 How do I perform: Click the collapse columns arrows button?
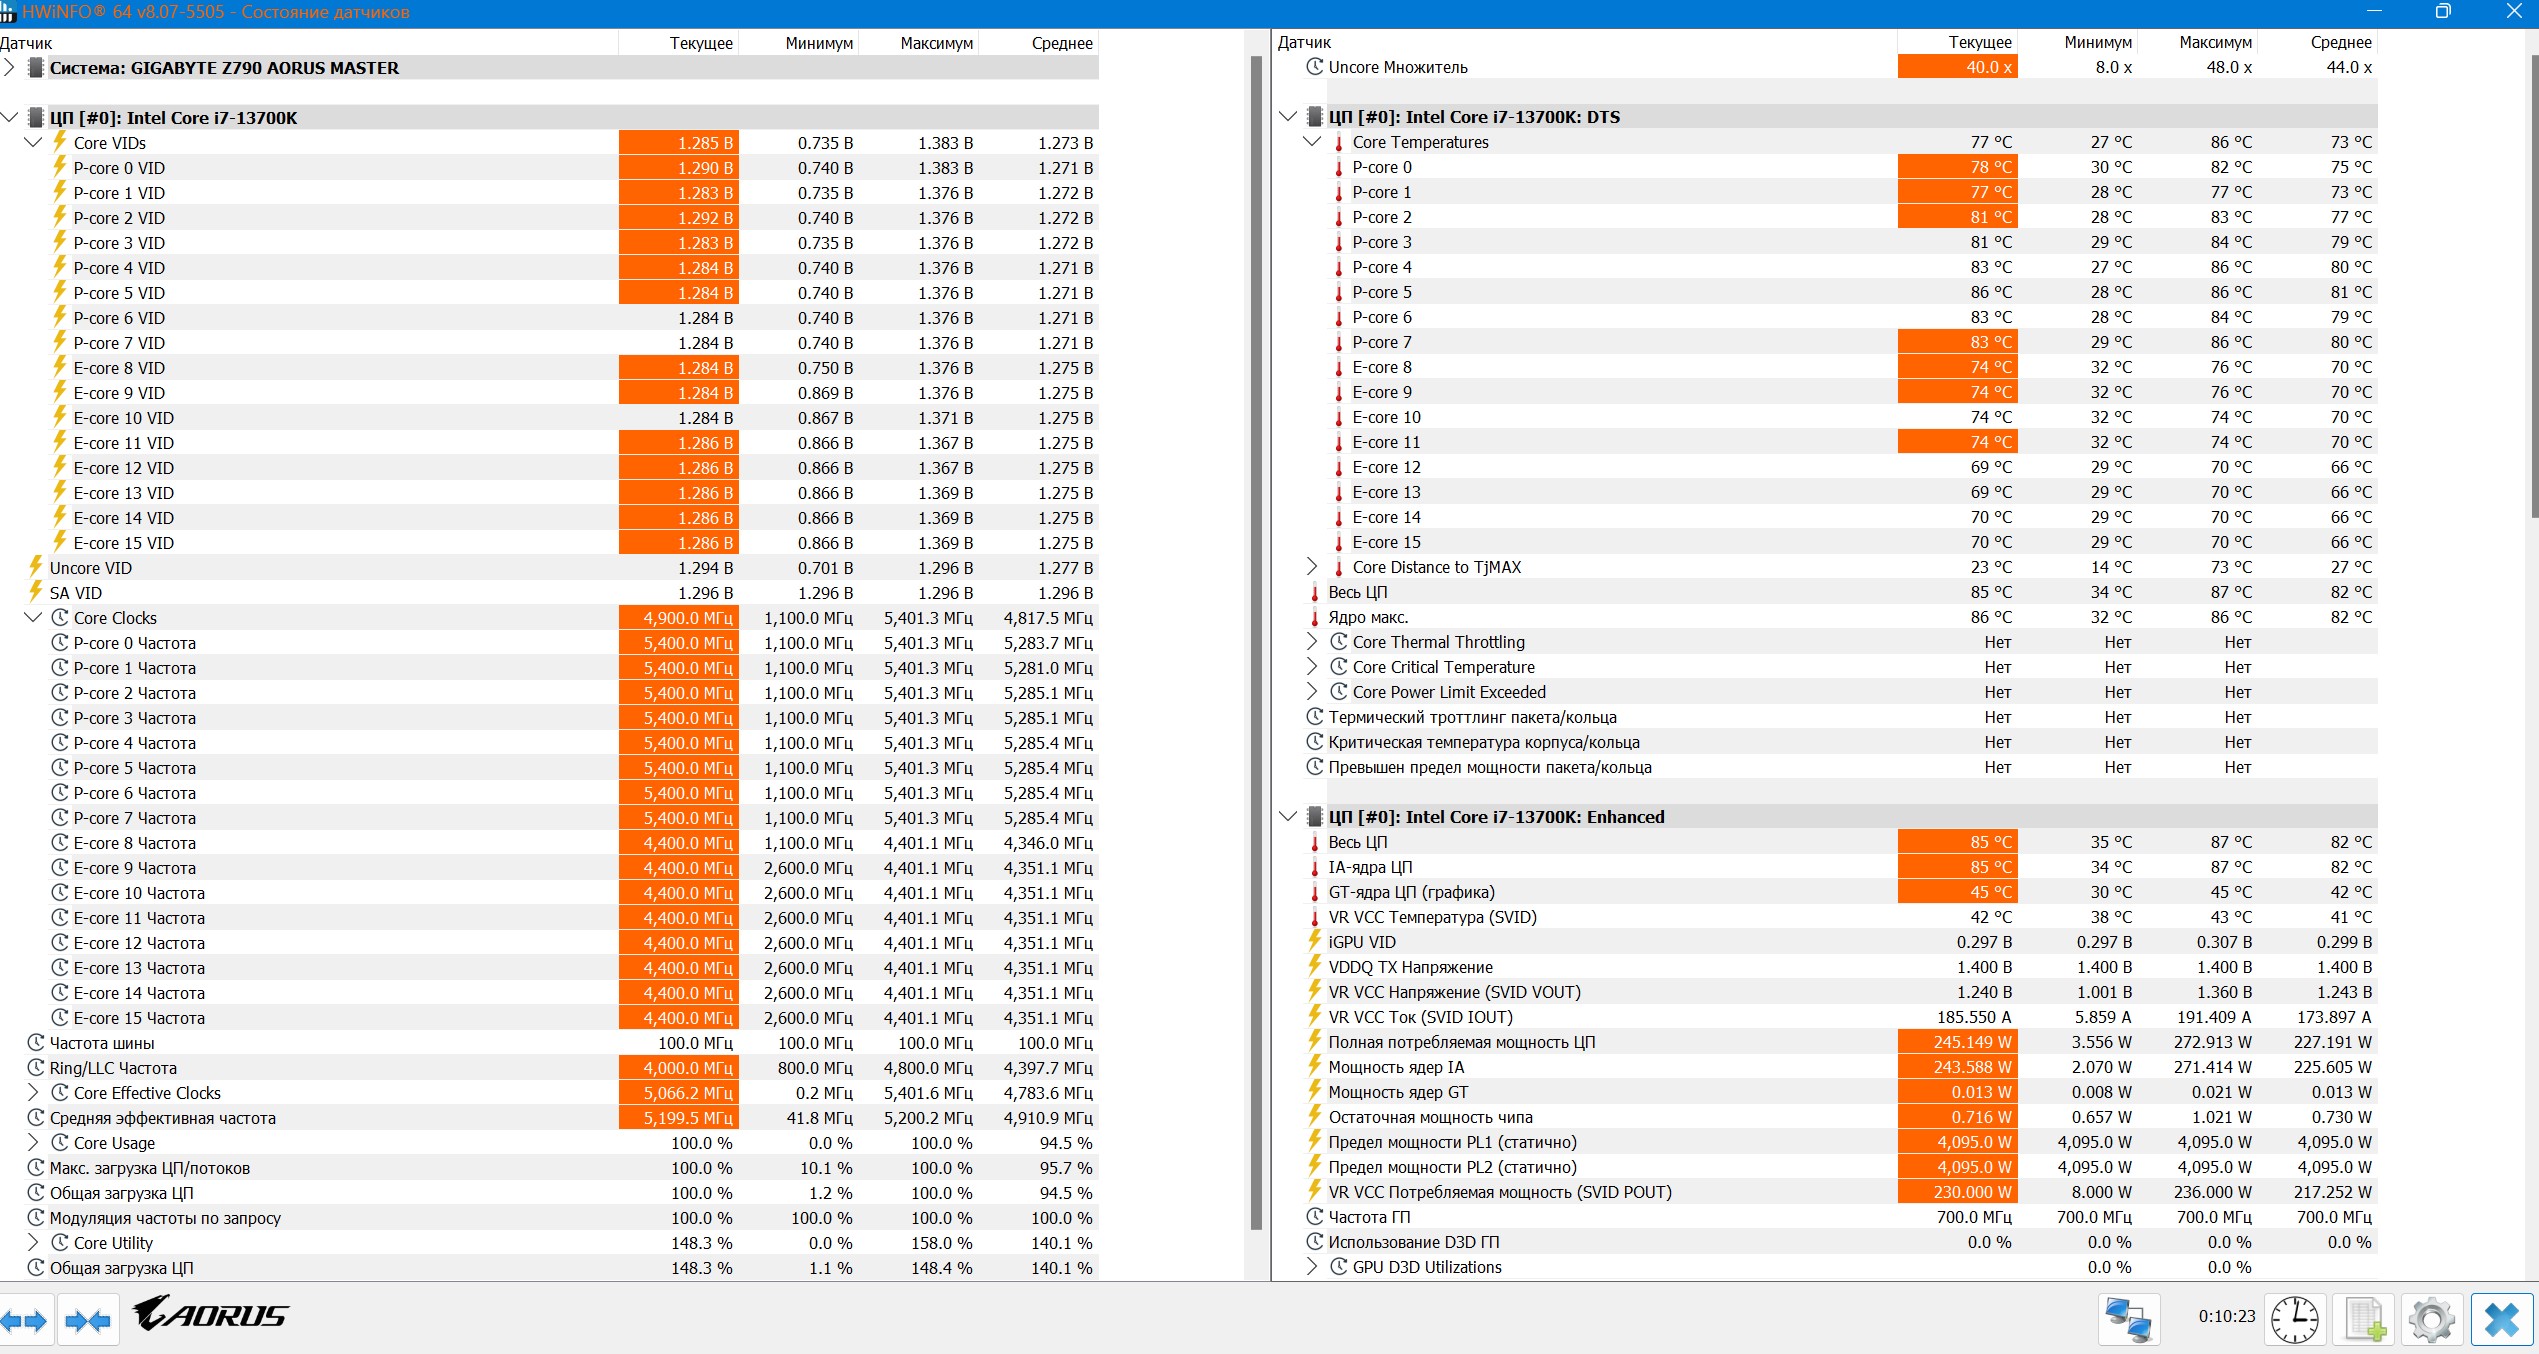tap(88, 1321)
